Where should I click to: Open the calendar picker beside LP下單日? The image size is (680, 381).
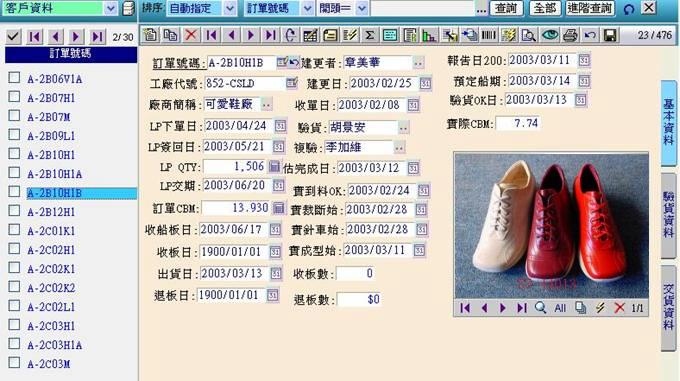pos(281,126)
